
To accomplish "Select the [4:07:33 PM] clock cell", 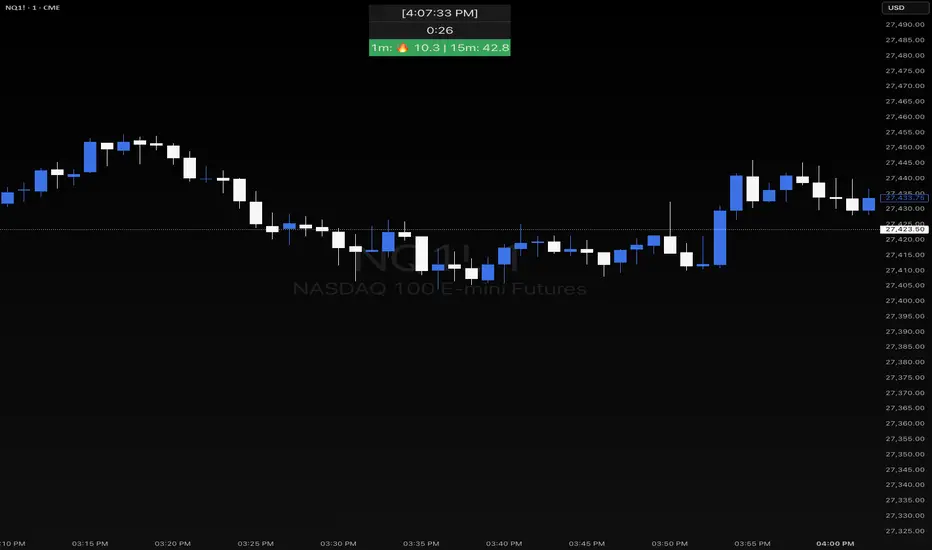I will coord(440,13).
